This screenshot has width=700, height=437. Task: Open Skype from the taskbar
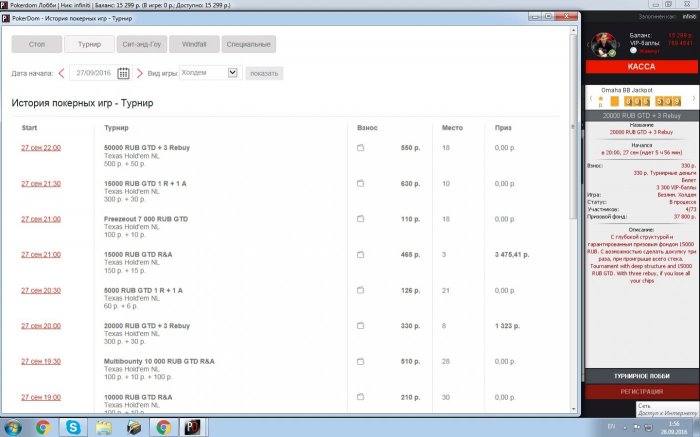[73, 428]
